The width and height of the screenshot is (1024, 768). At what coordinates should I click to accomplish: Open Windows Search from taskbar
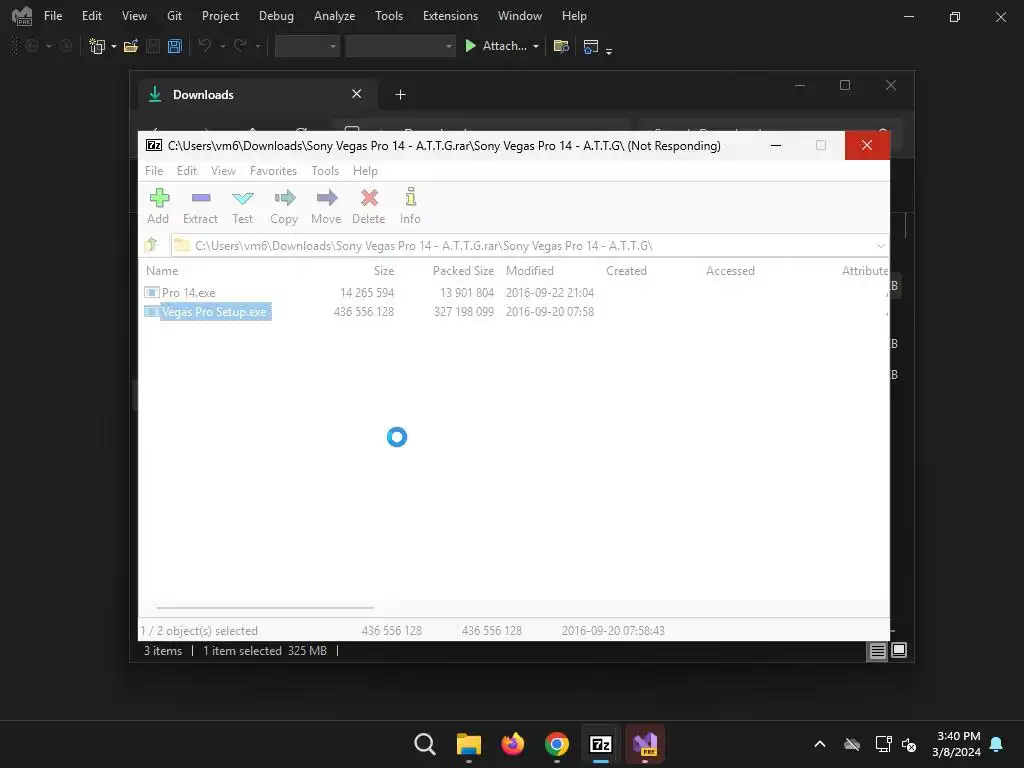[x=424, y=744]
